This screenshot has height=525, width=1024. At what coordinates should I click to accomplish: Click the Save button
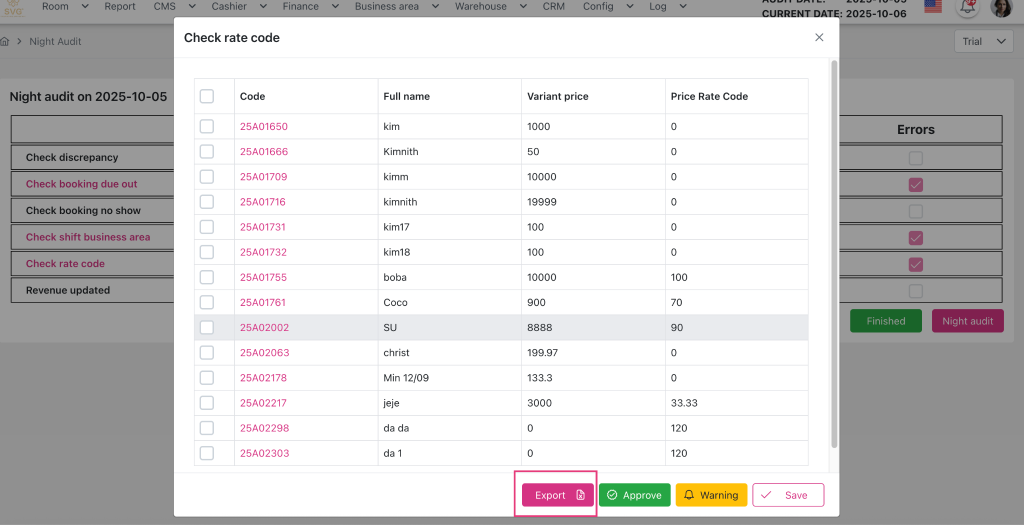[x=788, y=495]
